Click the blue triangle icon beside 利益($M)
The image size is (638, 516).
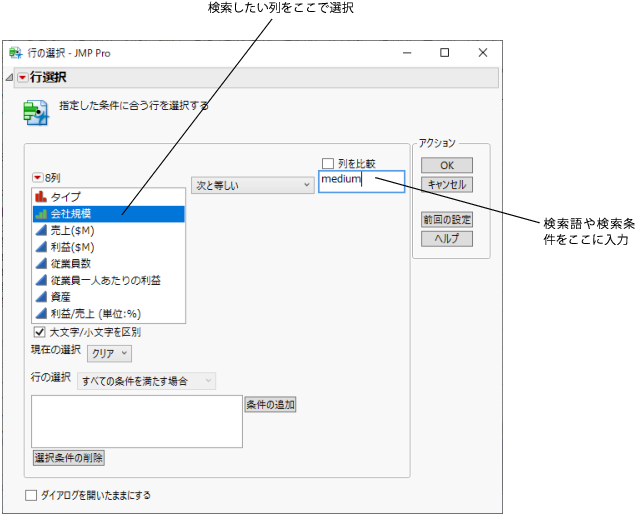[41, 247]
